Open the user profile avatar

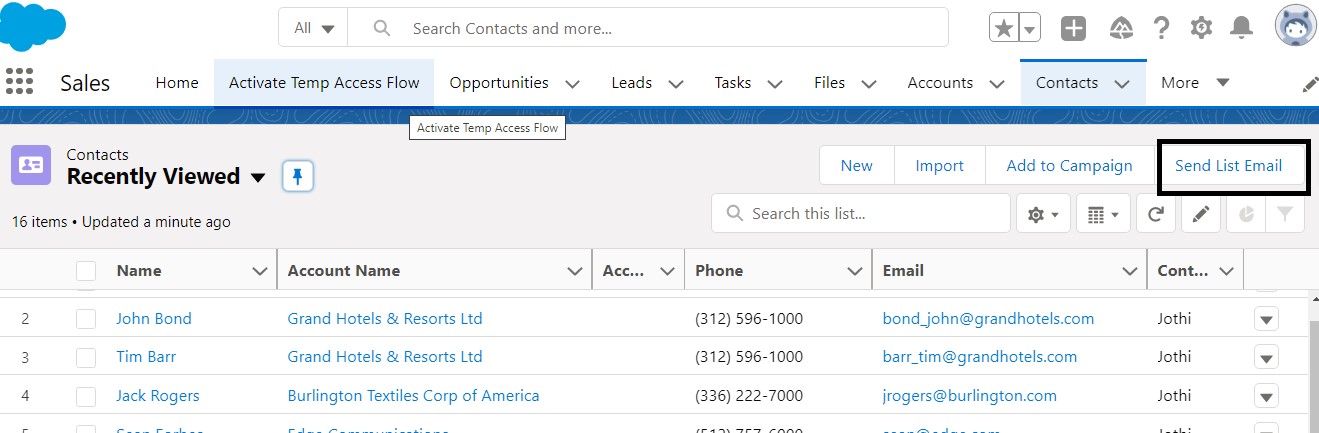click(1295, 27)
